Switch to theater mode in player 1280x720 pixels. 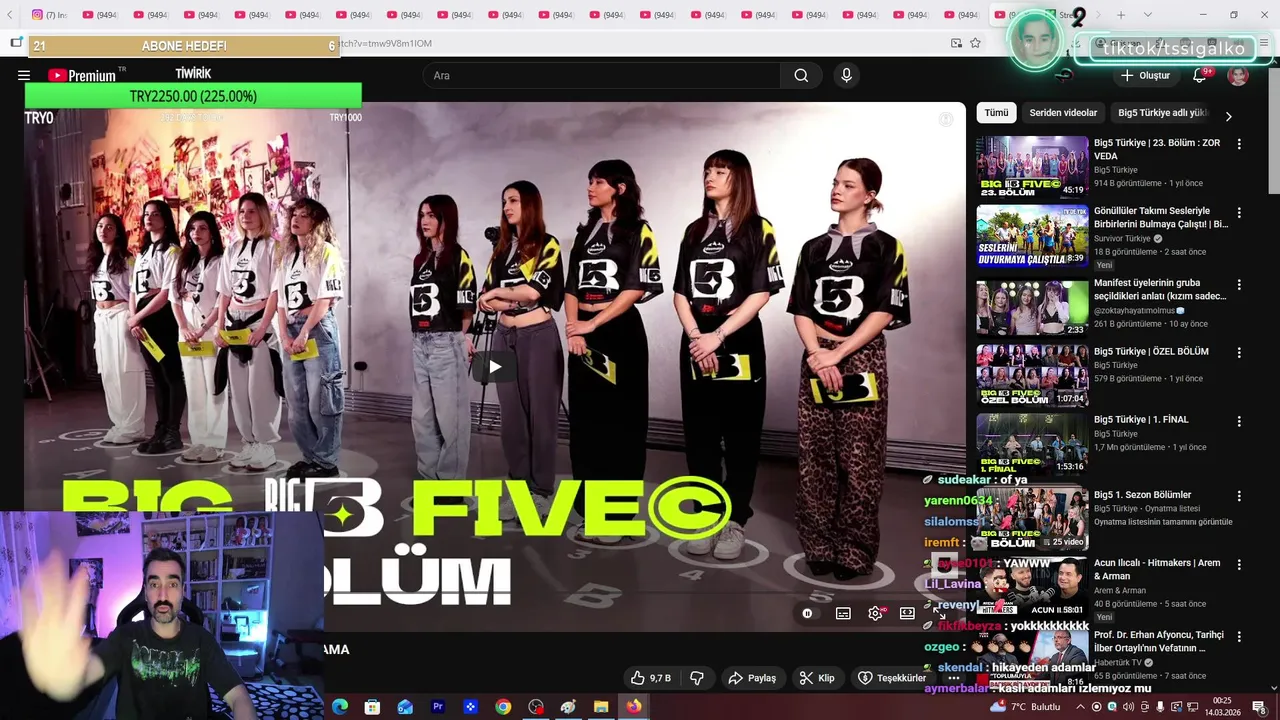(907, 613)
